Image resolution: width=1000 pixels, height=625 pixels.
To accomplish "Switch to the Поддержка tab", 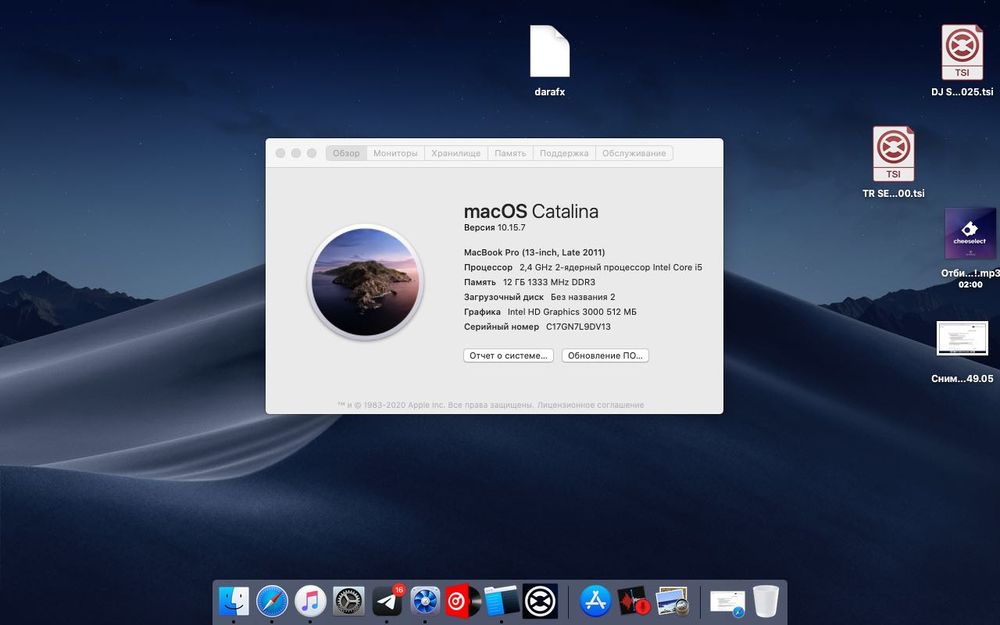I will pyautogui.click(x=564, y=153).
